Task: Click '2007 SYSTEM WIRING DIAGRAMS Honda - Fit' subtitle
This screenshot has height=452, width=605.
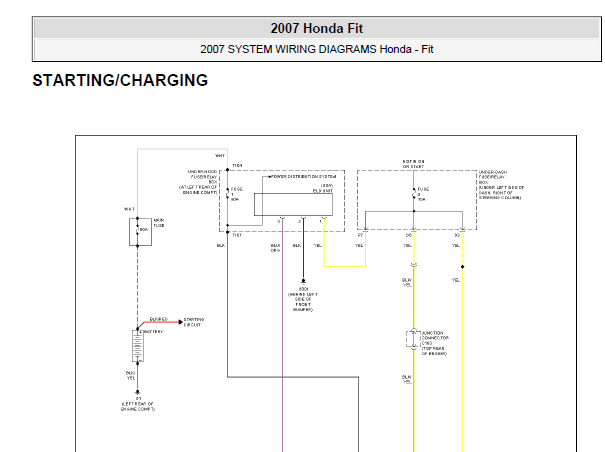Action: [316, 49]
